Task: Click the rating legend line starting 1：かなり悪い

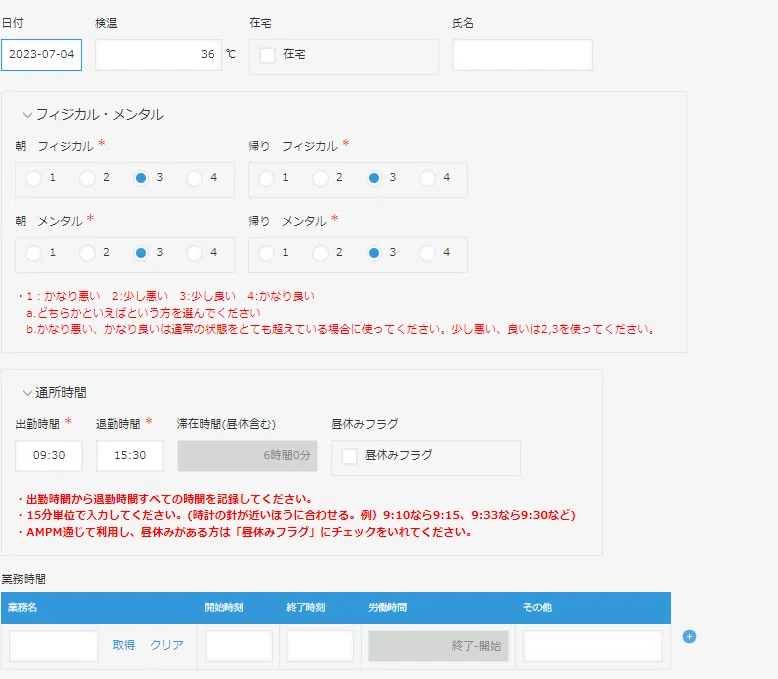Action: (x=166, y=296)
